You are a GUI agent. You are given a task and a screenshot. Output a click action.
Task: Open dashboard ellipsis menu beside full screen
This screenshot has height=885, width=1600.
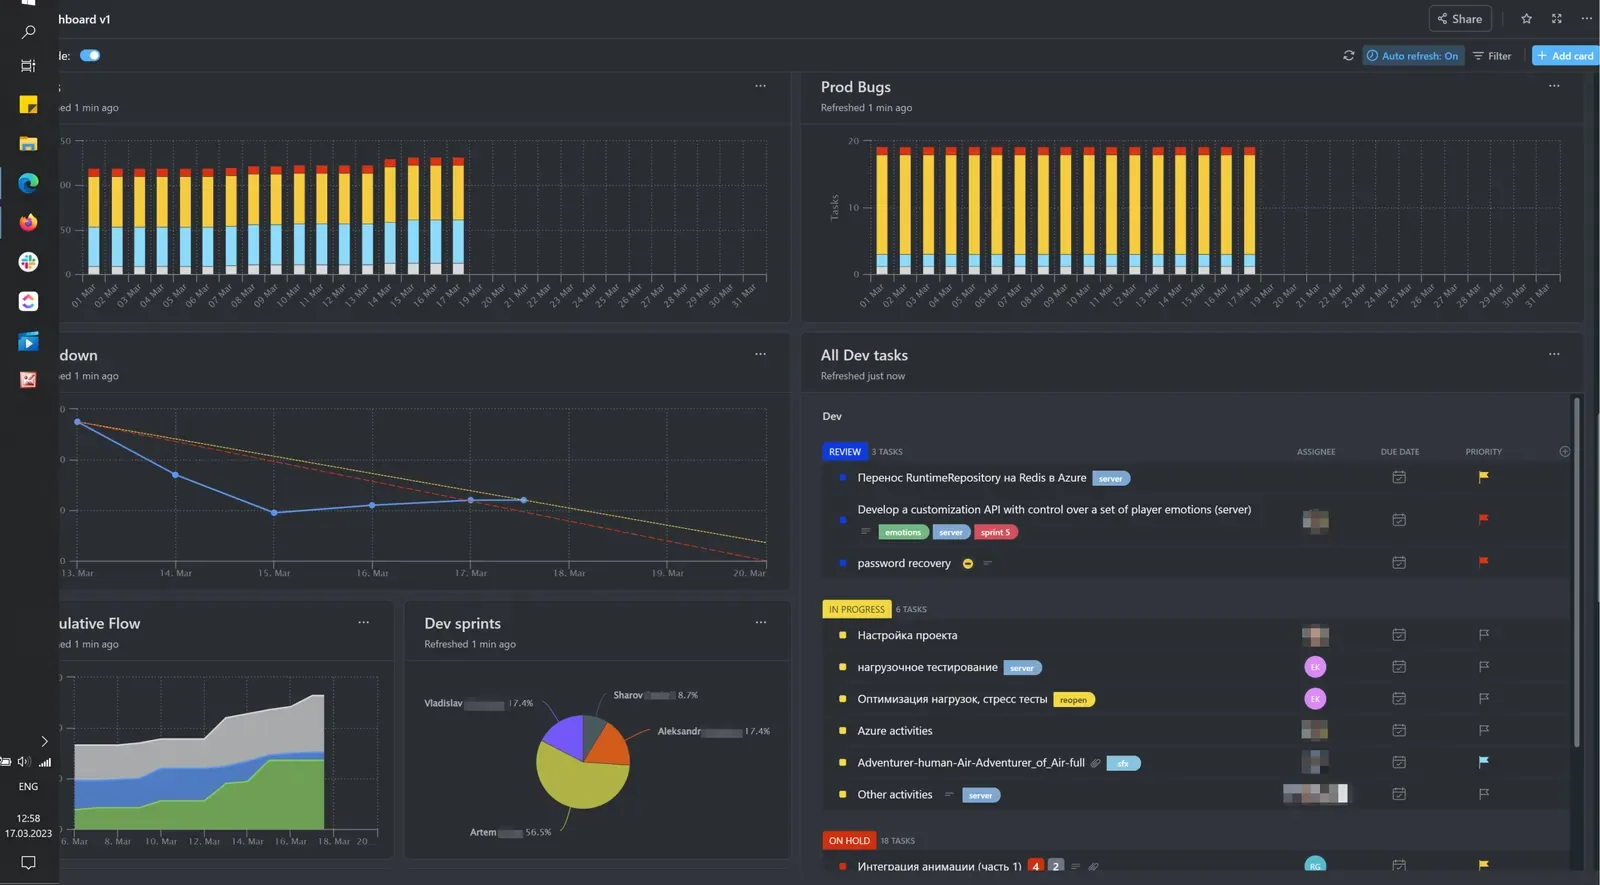1586,18
